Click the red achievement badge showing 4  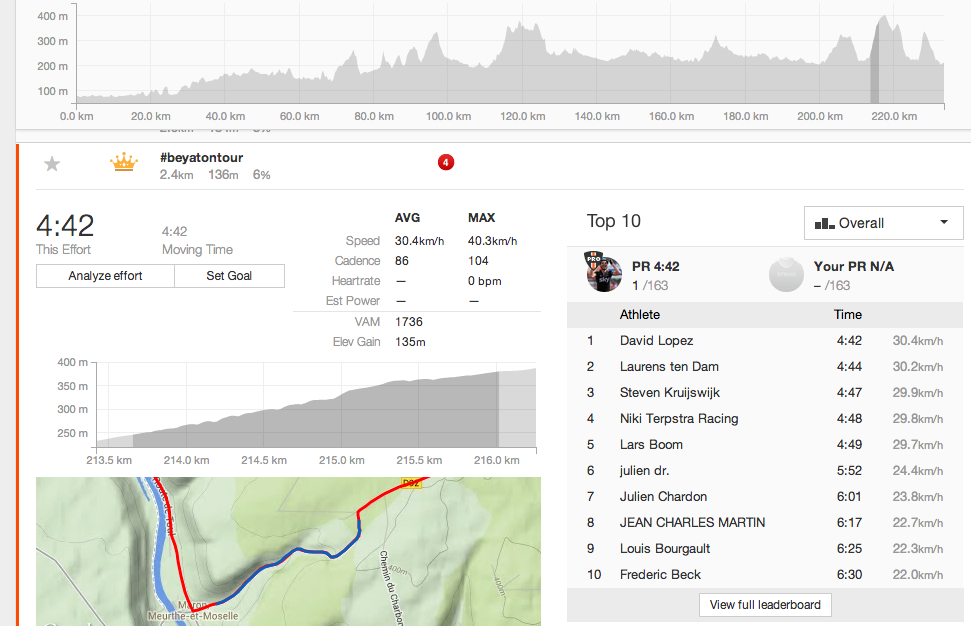coord(446,162)
